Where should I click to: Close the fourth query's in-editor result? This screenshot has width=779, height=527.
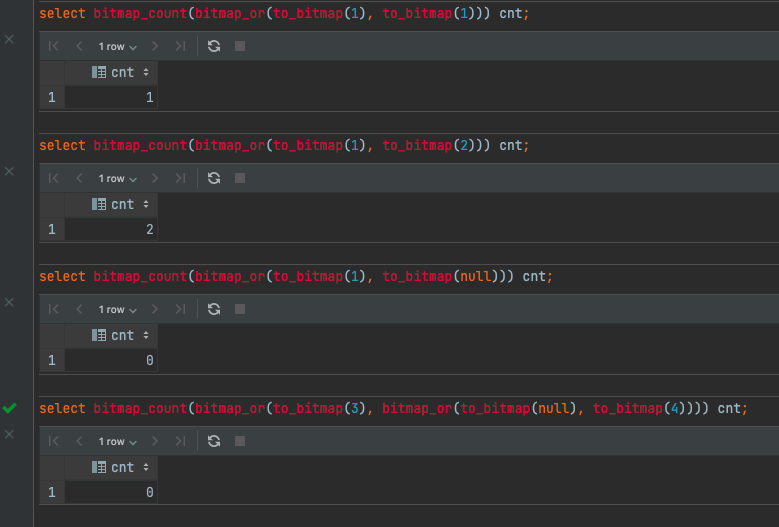click(10, 434)
